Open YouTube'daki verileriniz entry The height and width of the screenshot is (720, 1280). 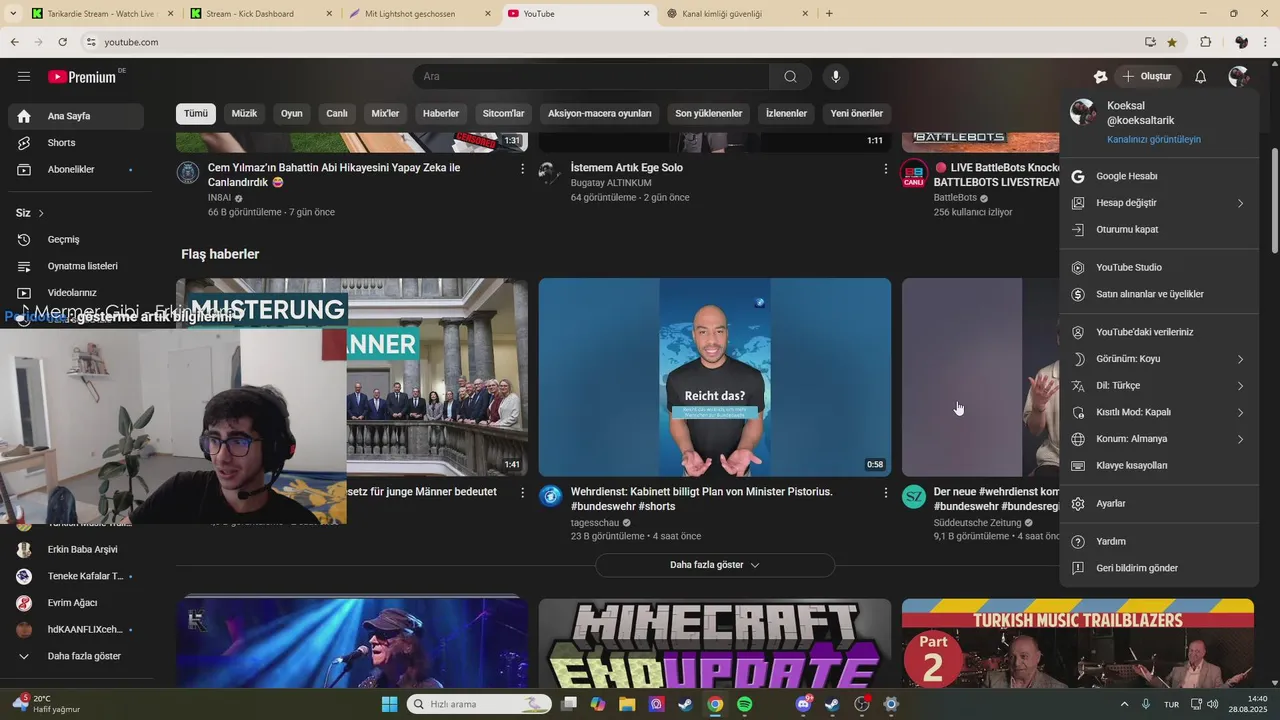click(1159, 332)
